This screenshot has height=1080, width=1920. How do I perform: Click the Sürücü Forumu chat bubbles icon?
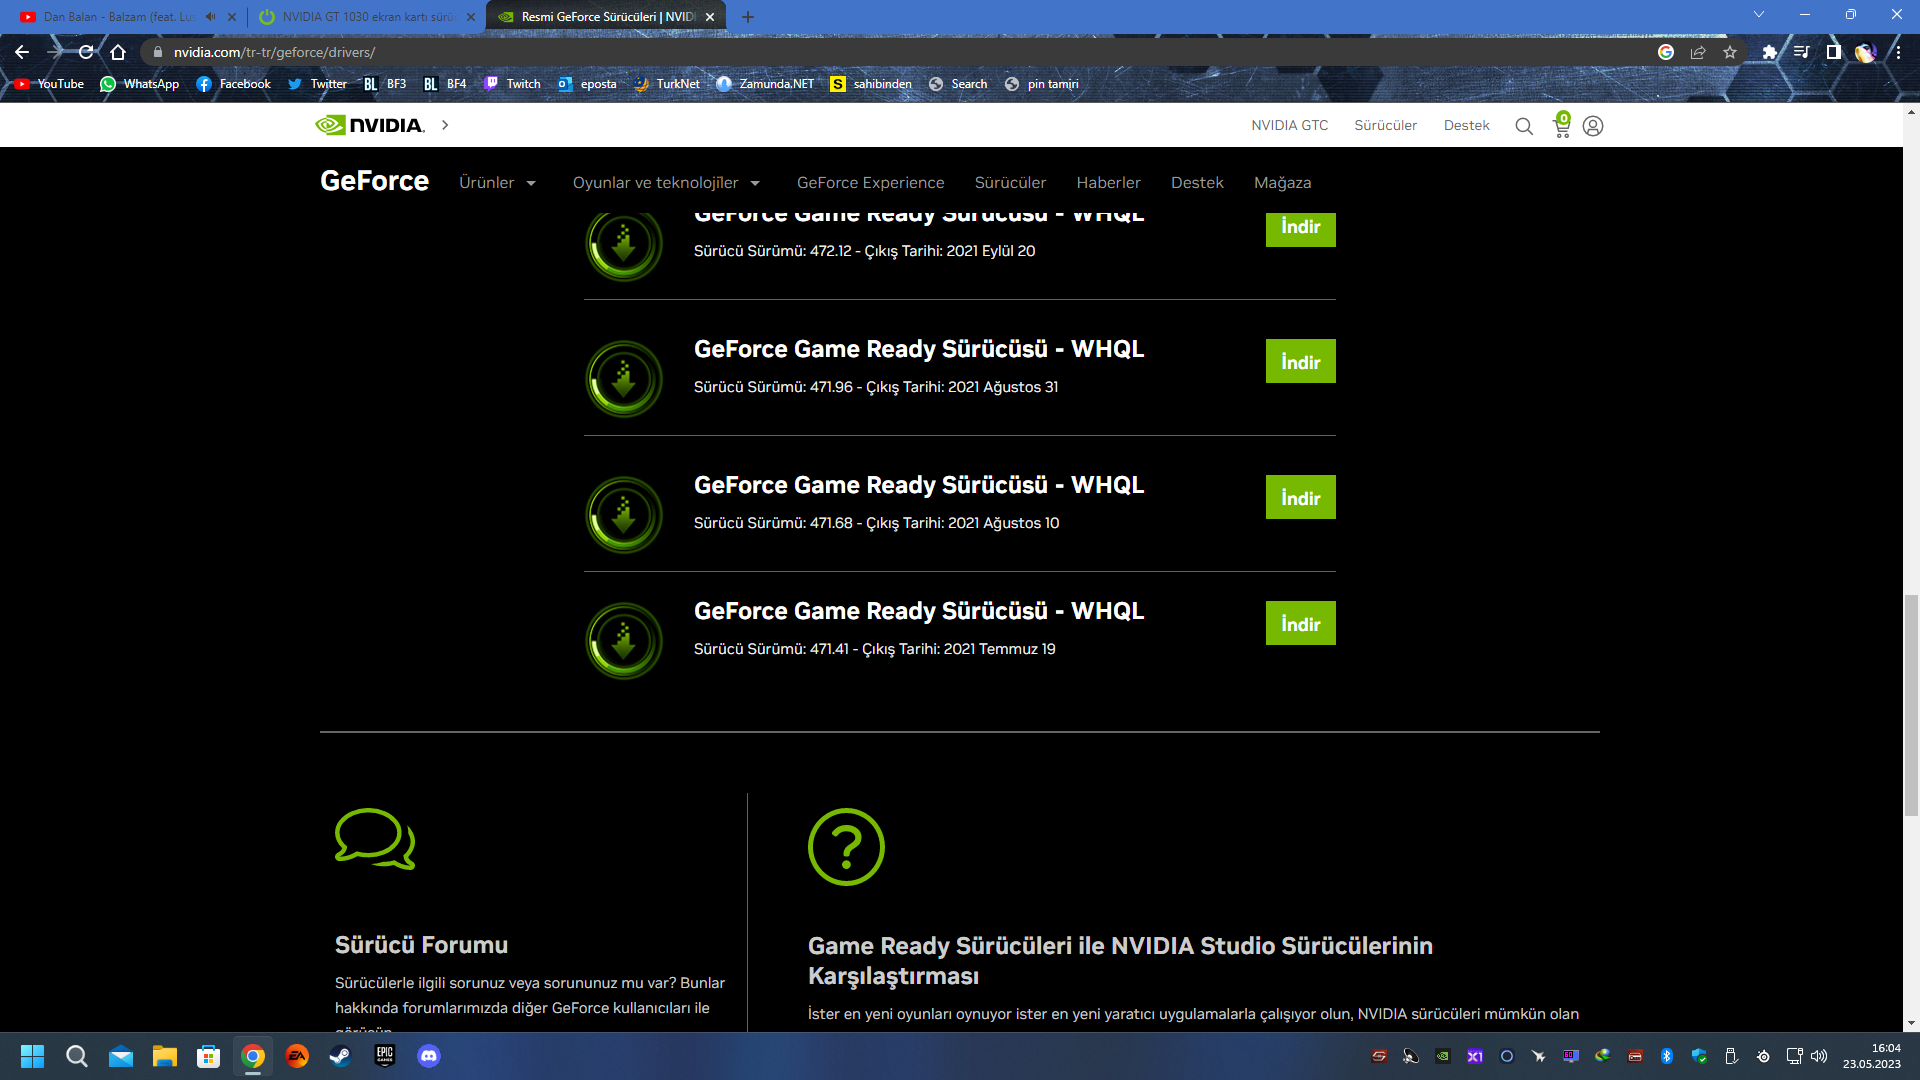point(375,839)
